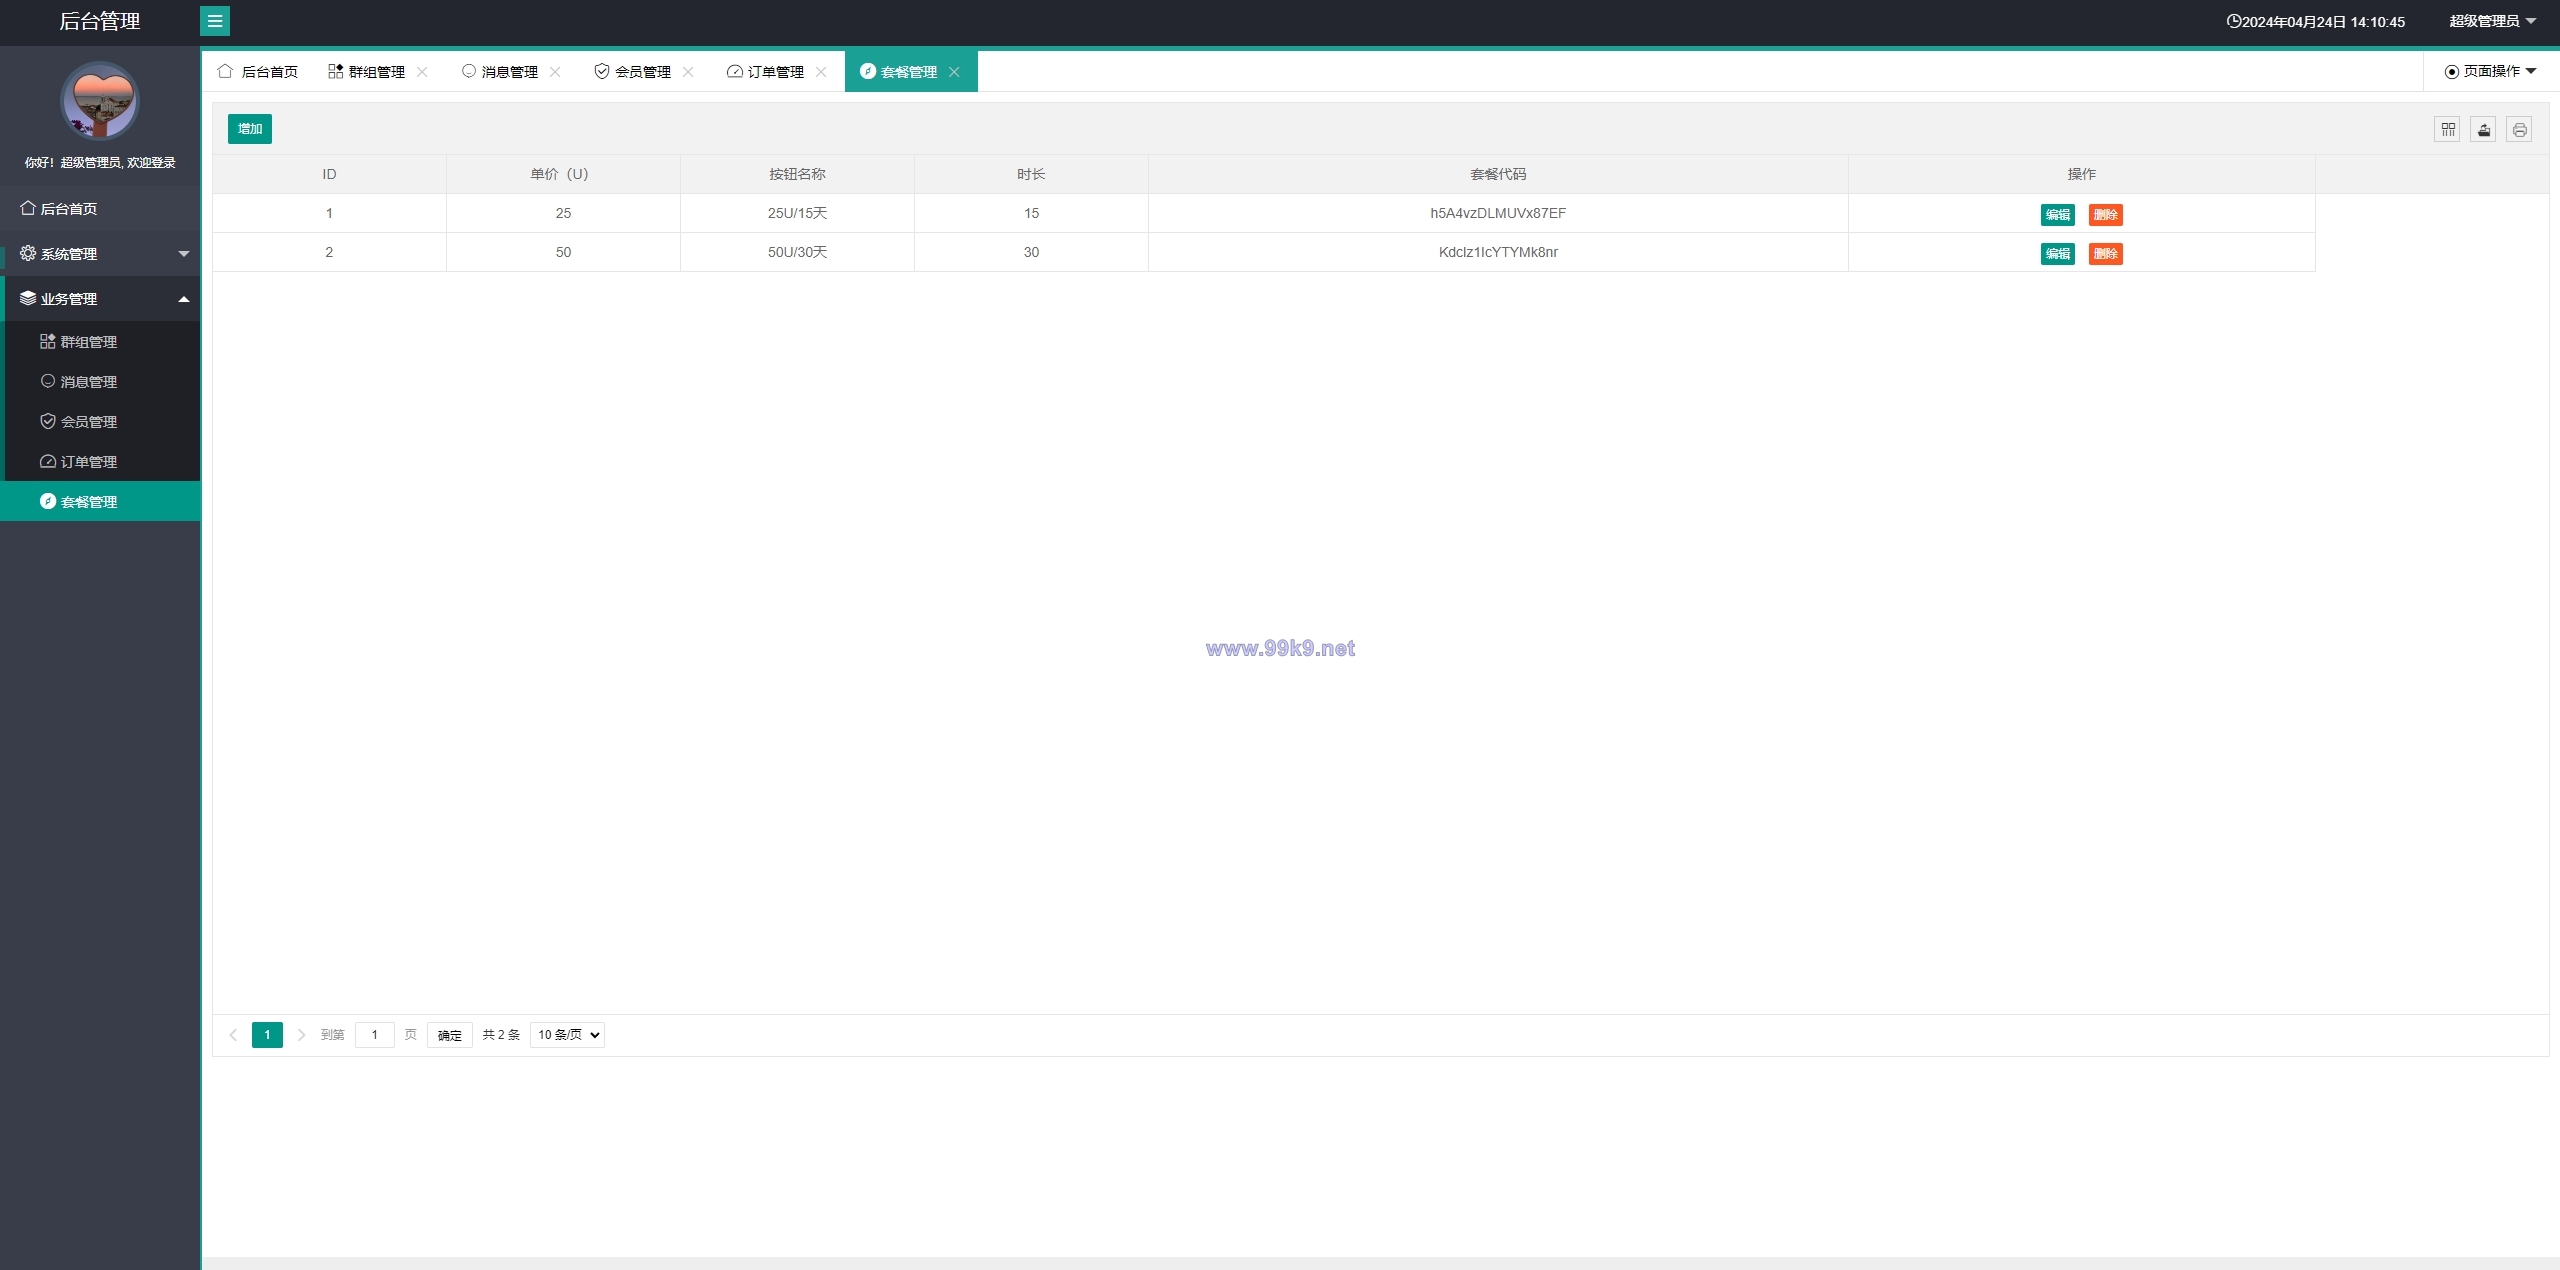Delete the 25U/15天 package row
Viewport: 2560px width, 1270px height.
pyautogui.click(x=2106, y=215)
